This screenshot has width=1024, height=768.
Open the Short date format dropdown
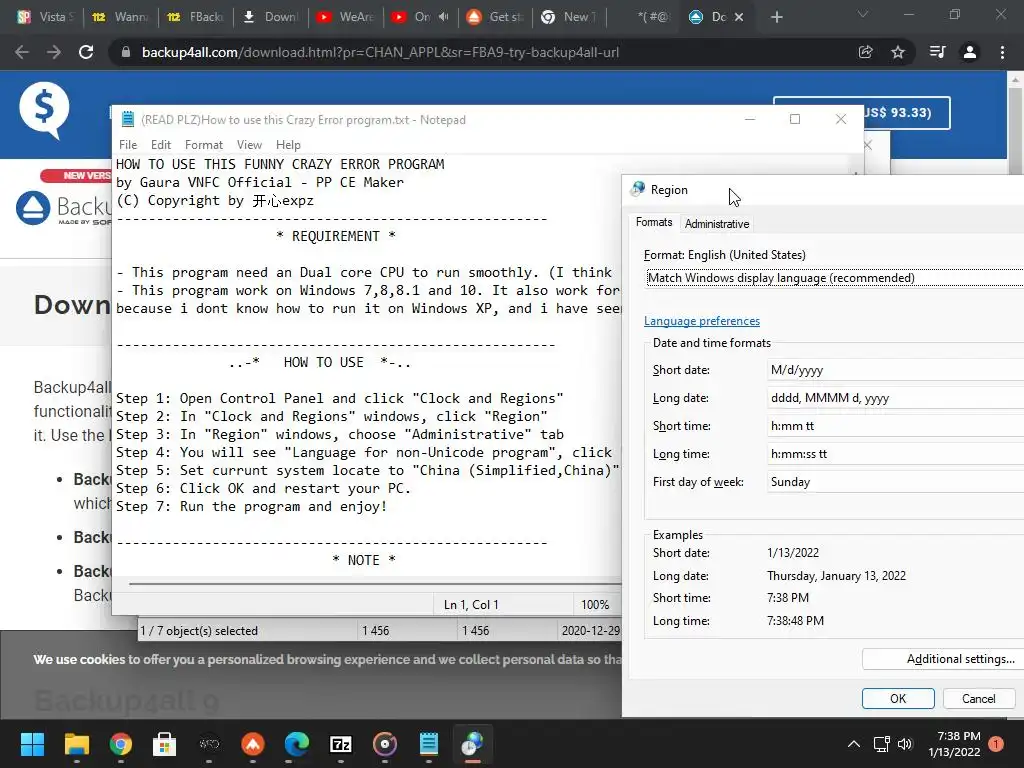pyautogui.click(x=895, y=370)
